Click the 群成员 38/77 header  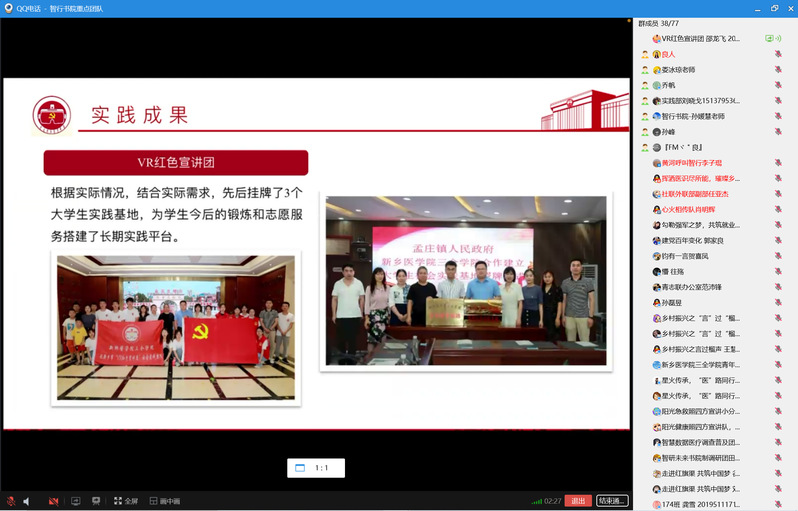(661, 21)
